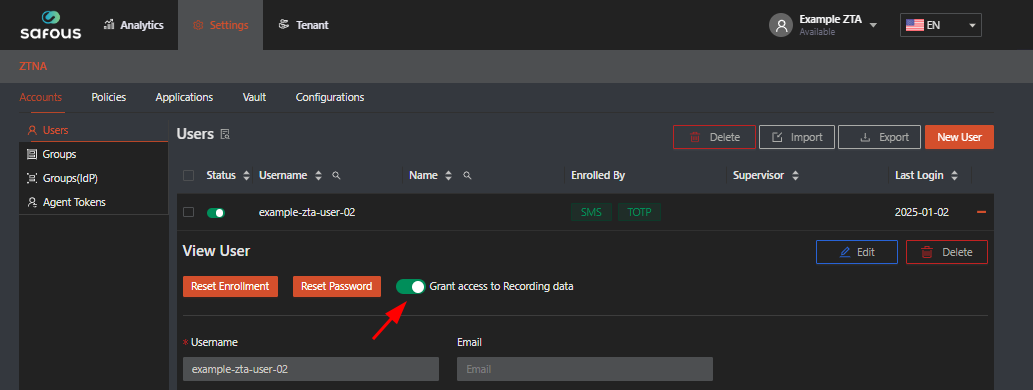Click the New User button
1033x390 pixels.
pos(959,137)
